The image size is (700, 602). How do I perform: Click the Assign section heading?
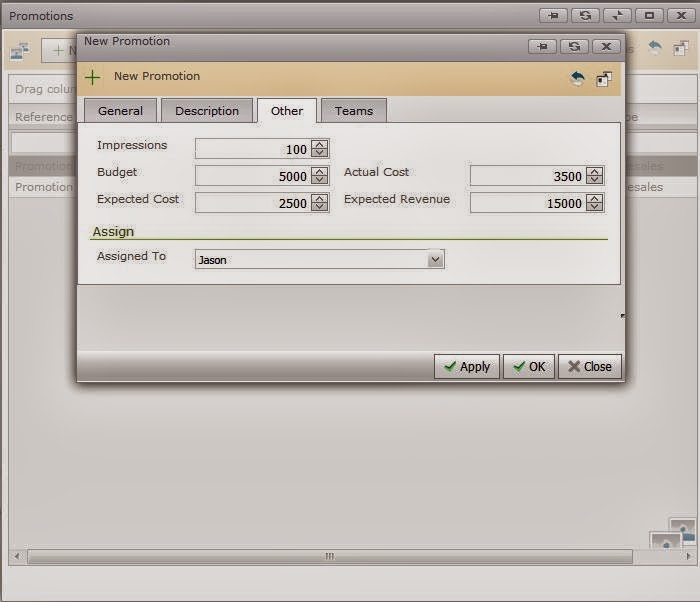coord(113,231)
